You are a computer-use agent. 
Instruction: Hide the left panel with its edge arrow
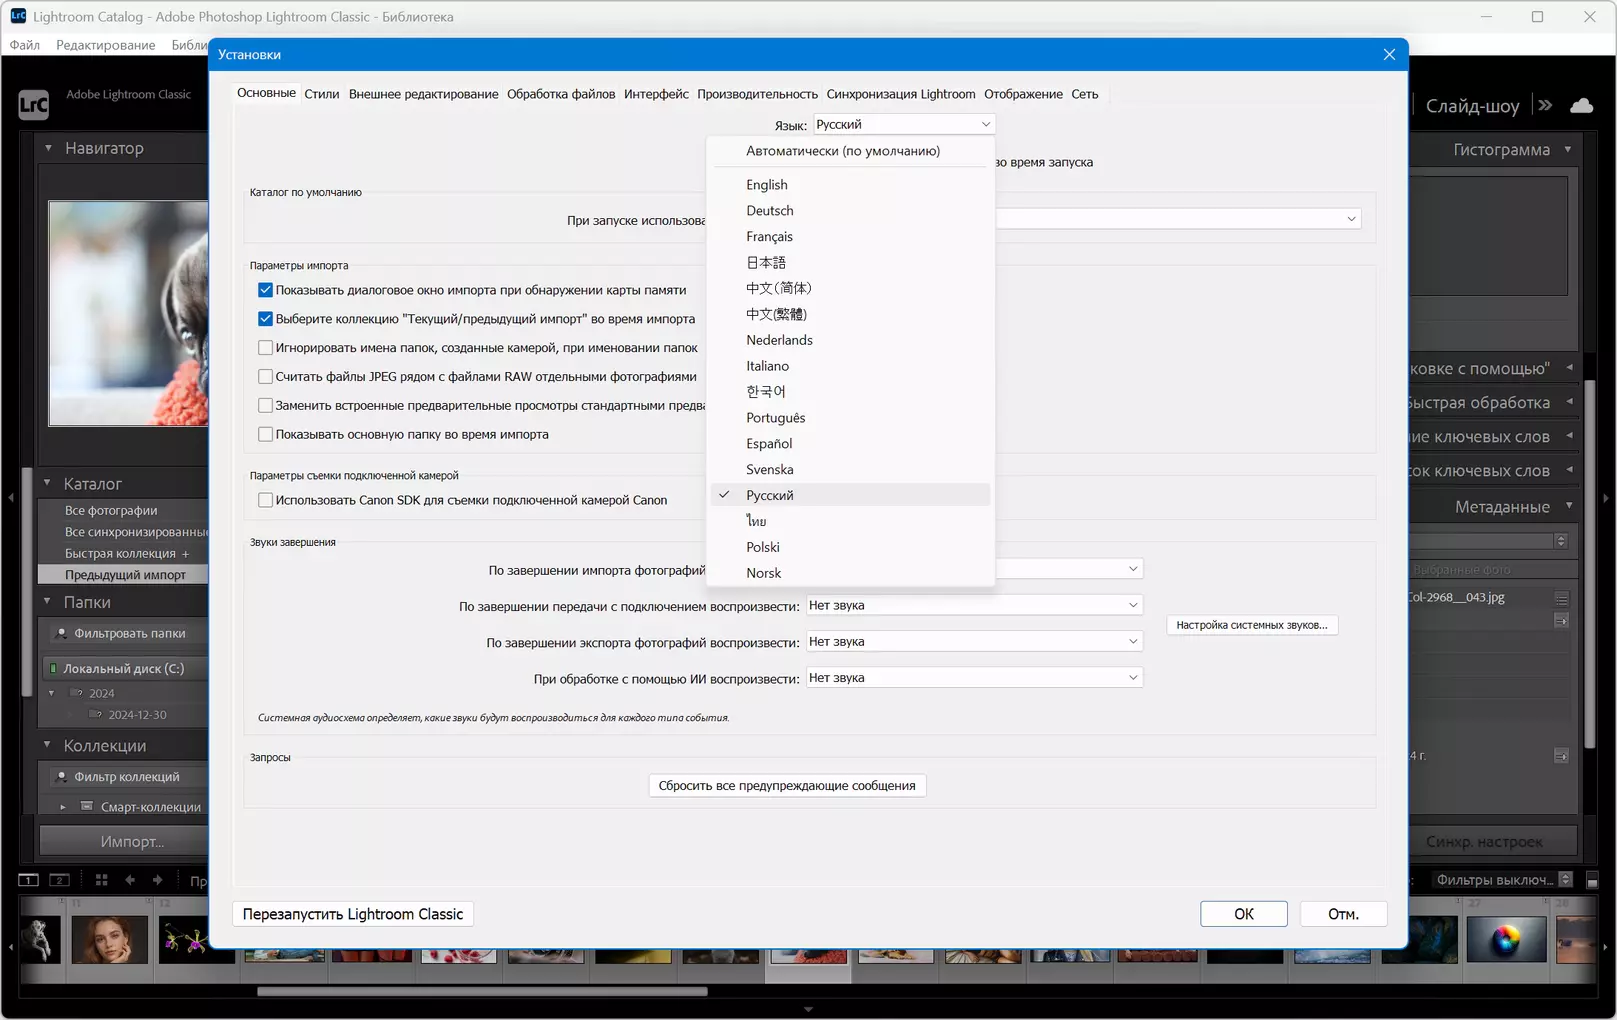10,497
